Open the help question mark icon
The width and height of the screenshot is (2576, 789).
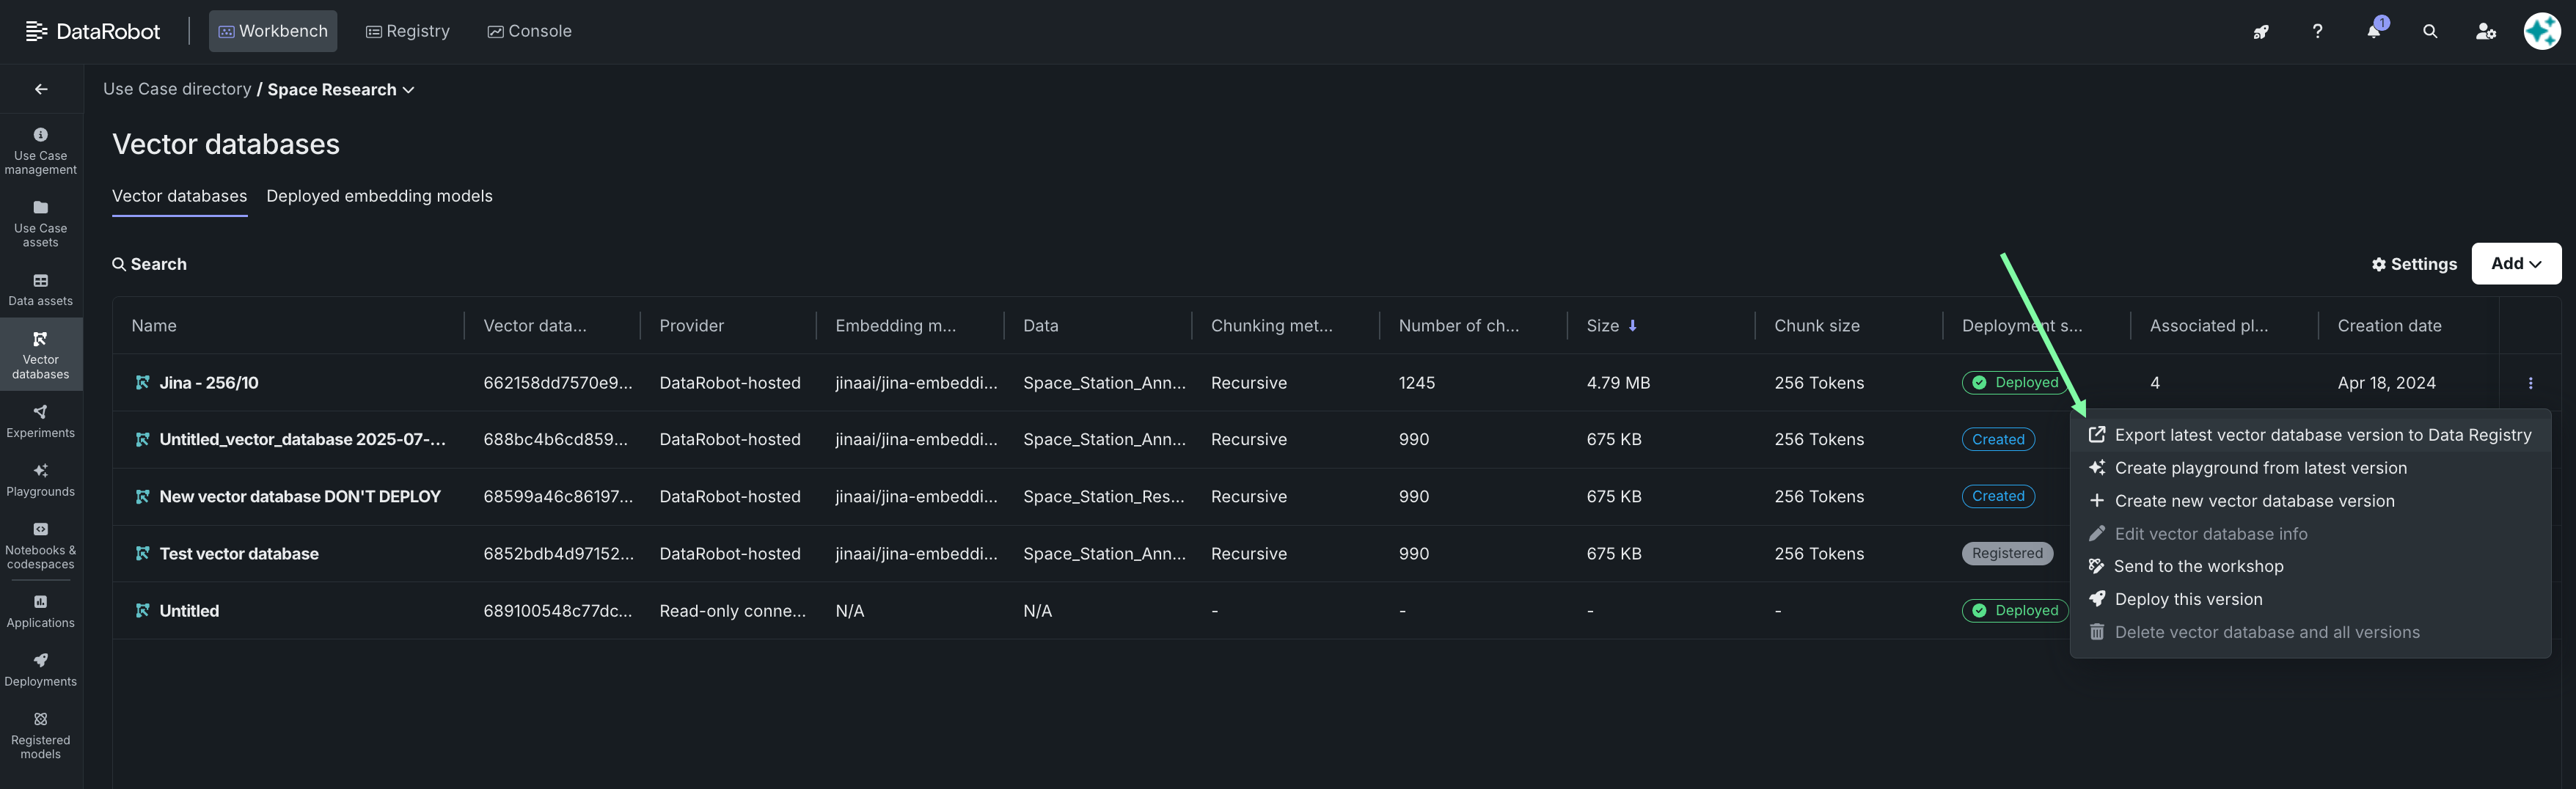click(2317, 31)
